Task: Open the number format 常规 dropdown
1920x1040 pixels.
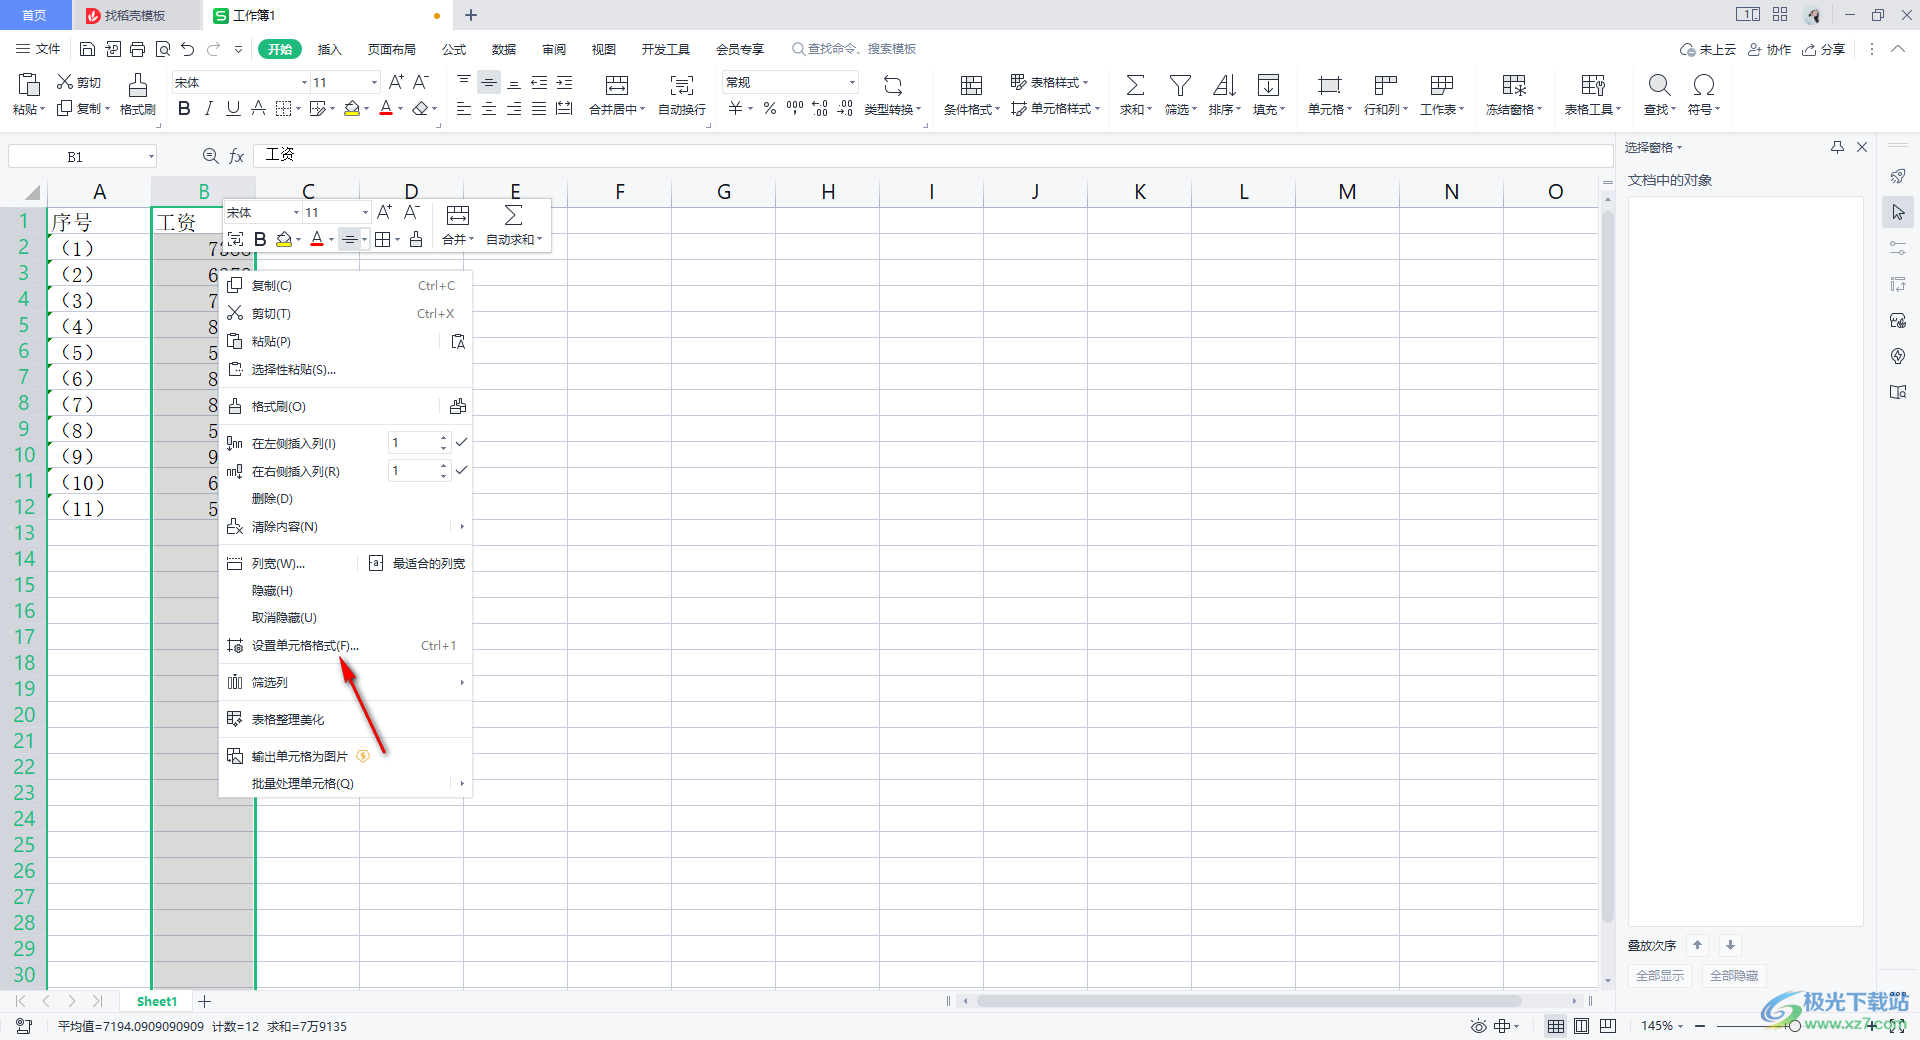Action: point(852,82)
